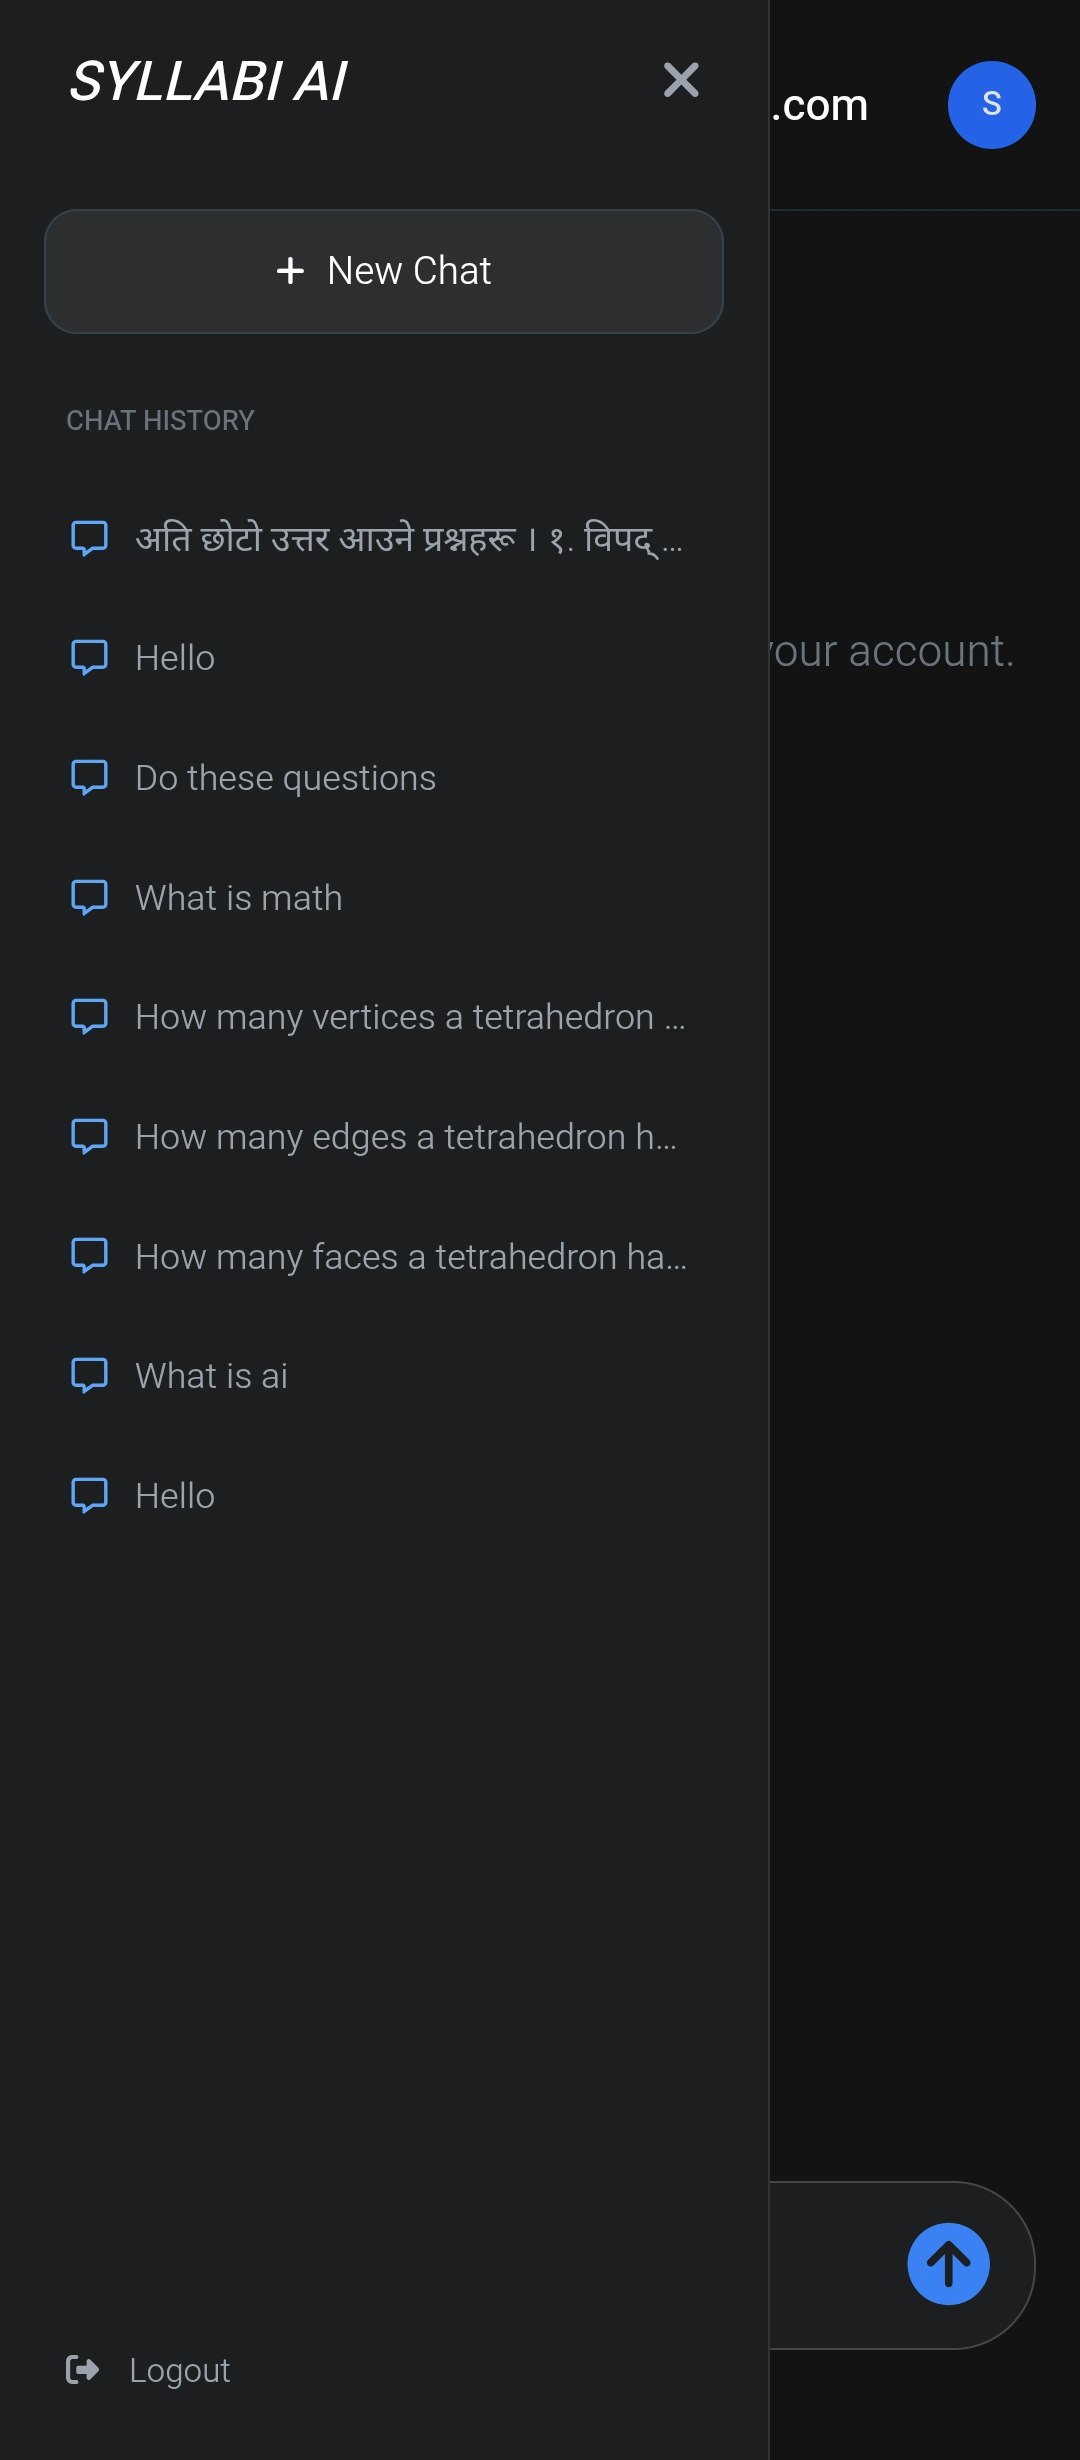Click the chat bubble icon beside What is ai
The image size is (1080, 2460).
pos(91,1375)
